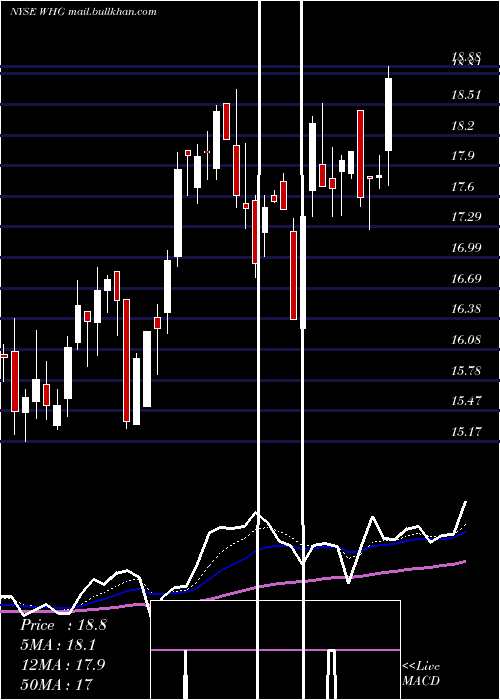Click the 50MA : 17 readout
The height and width of the screenshot is (700, 500).
click(x=56, y=684)
